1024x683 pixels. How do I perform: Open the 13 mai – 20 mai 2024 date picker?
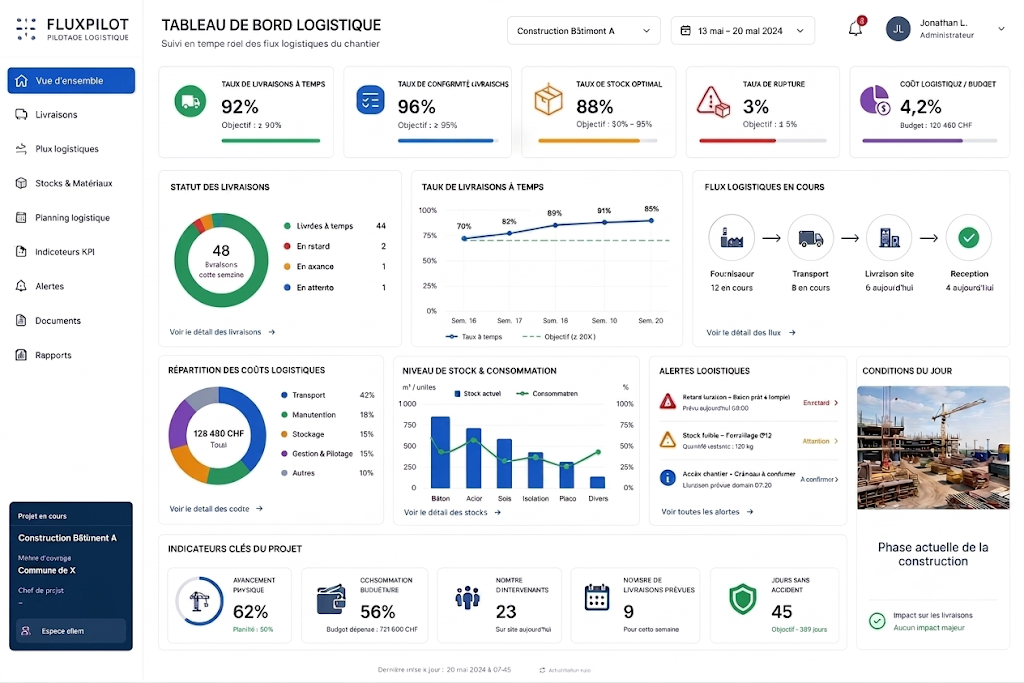point(743,31)
